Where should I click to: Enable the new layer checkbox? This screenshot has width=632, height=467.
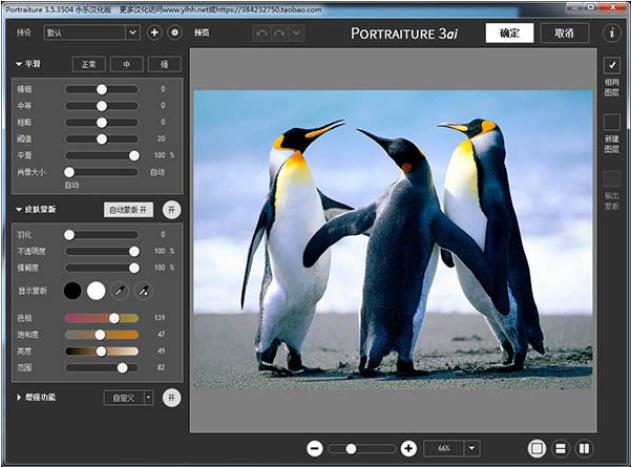point(612,122)
